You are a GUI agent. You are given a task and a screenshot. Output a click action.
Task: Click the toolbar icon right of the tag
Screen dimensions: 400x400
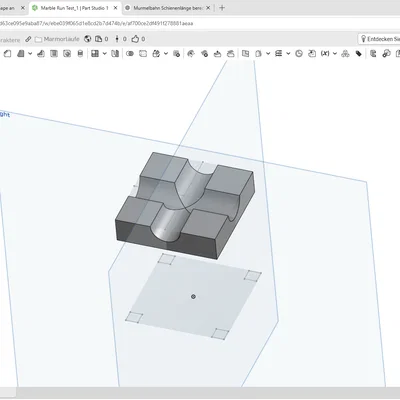click(373, 53)
